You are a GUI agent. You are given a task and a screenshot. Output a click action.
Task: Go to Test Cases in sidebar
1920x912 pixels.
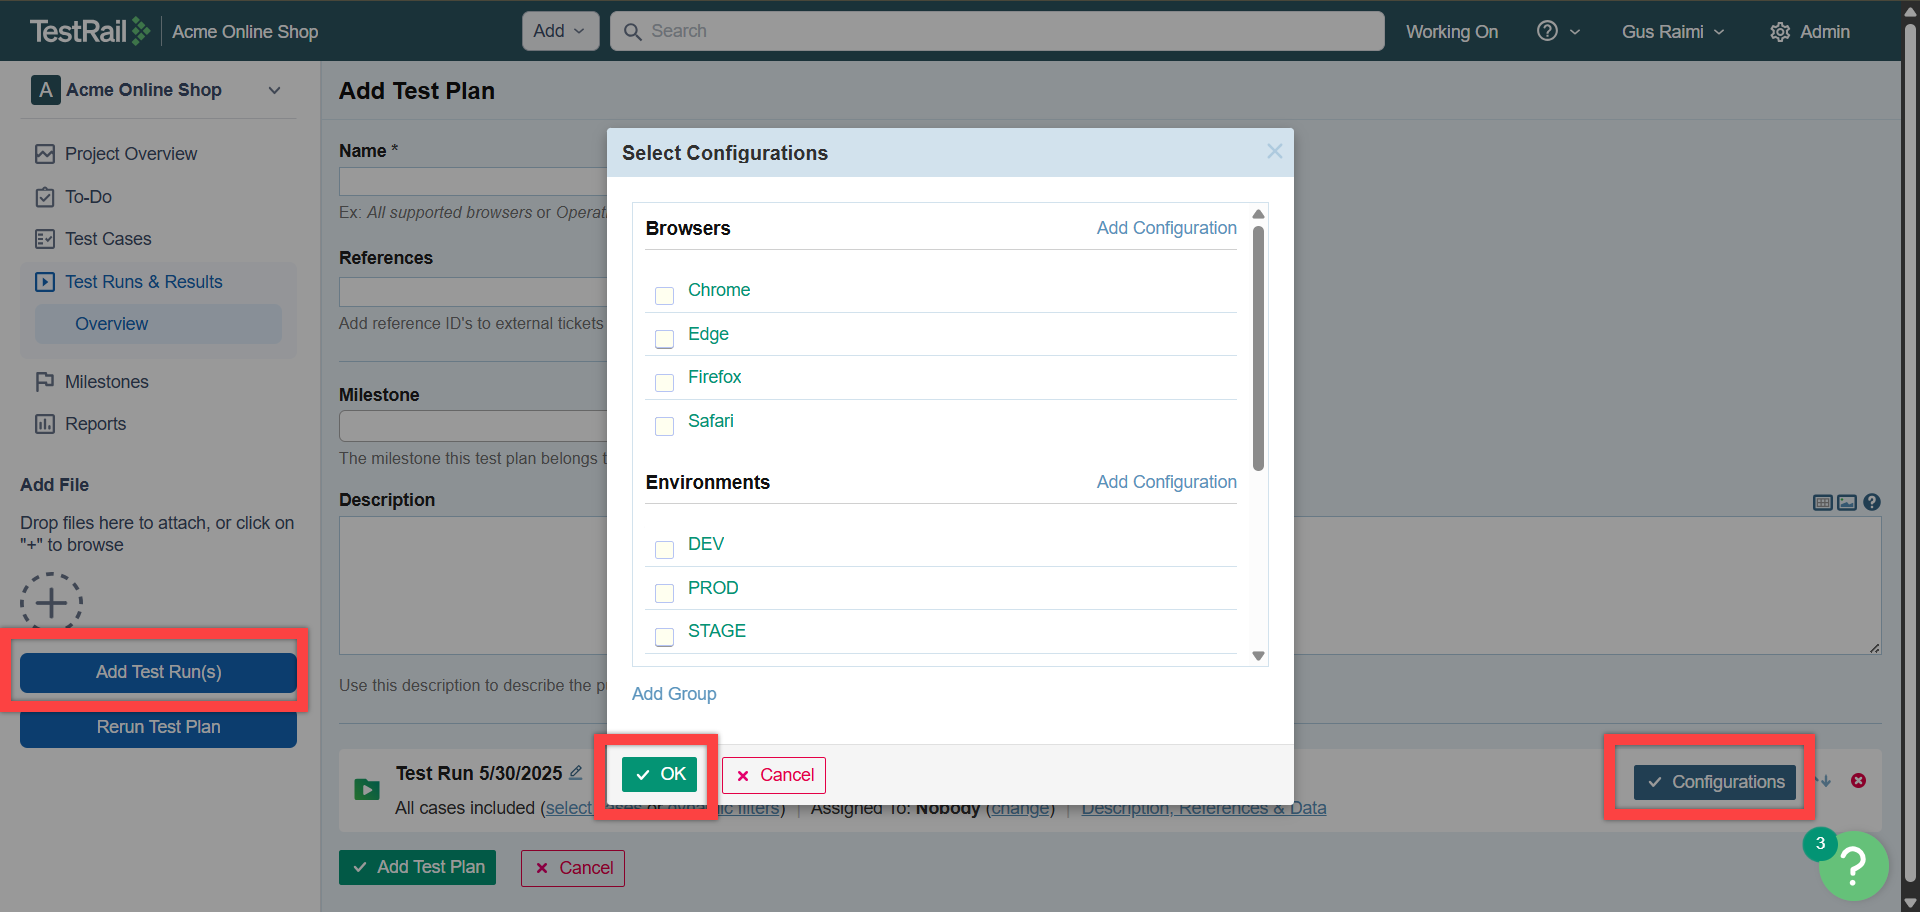tap(108, 239)
